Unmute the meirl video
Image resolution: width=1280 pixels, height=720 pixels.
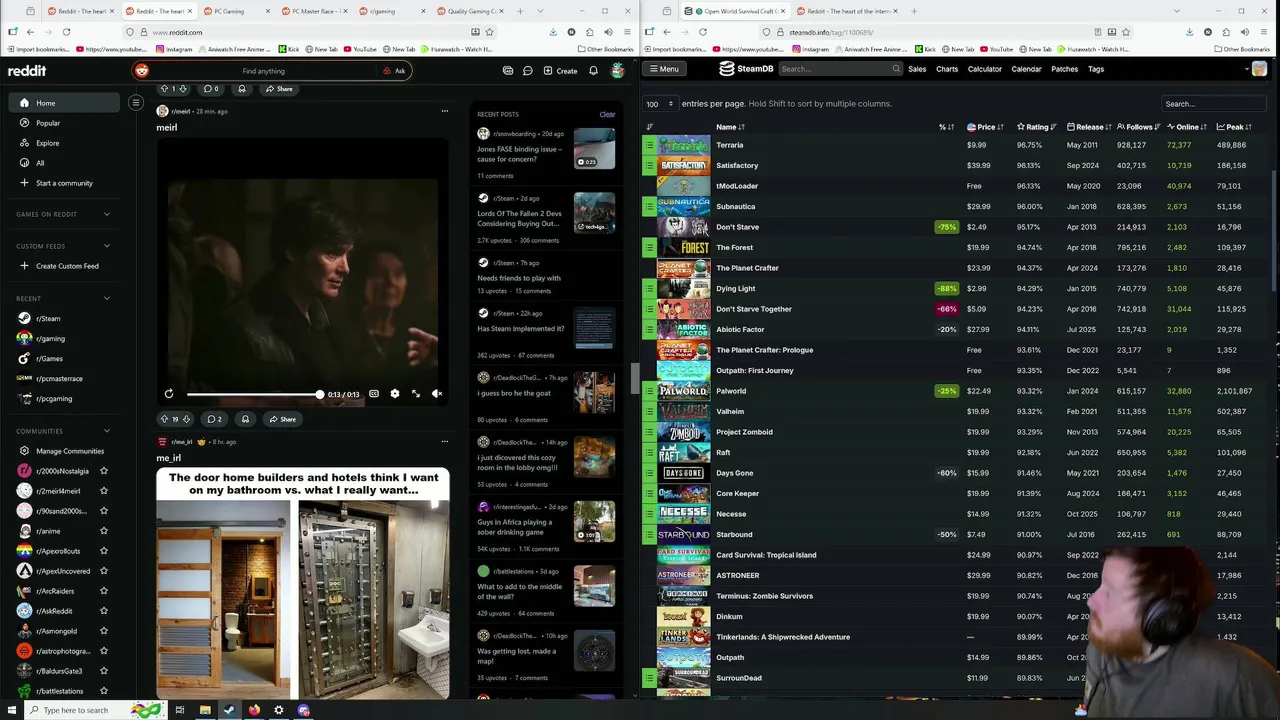[437, 394]
